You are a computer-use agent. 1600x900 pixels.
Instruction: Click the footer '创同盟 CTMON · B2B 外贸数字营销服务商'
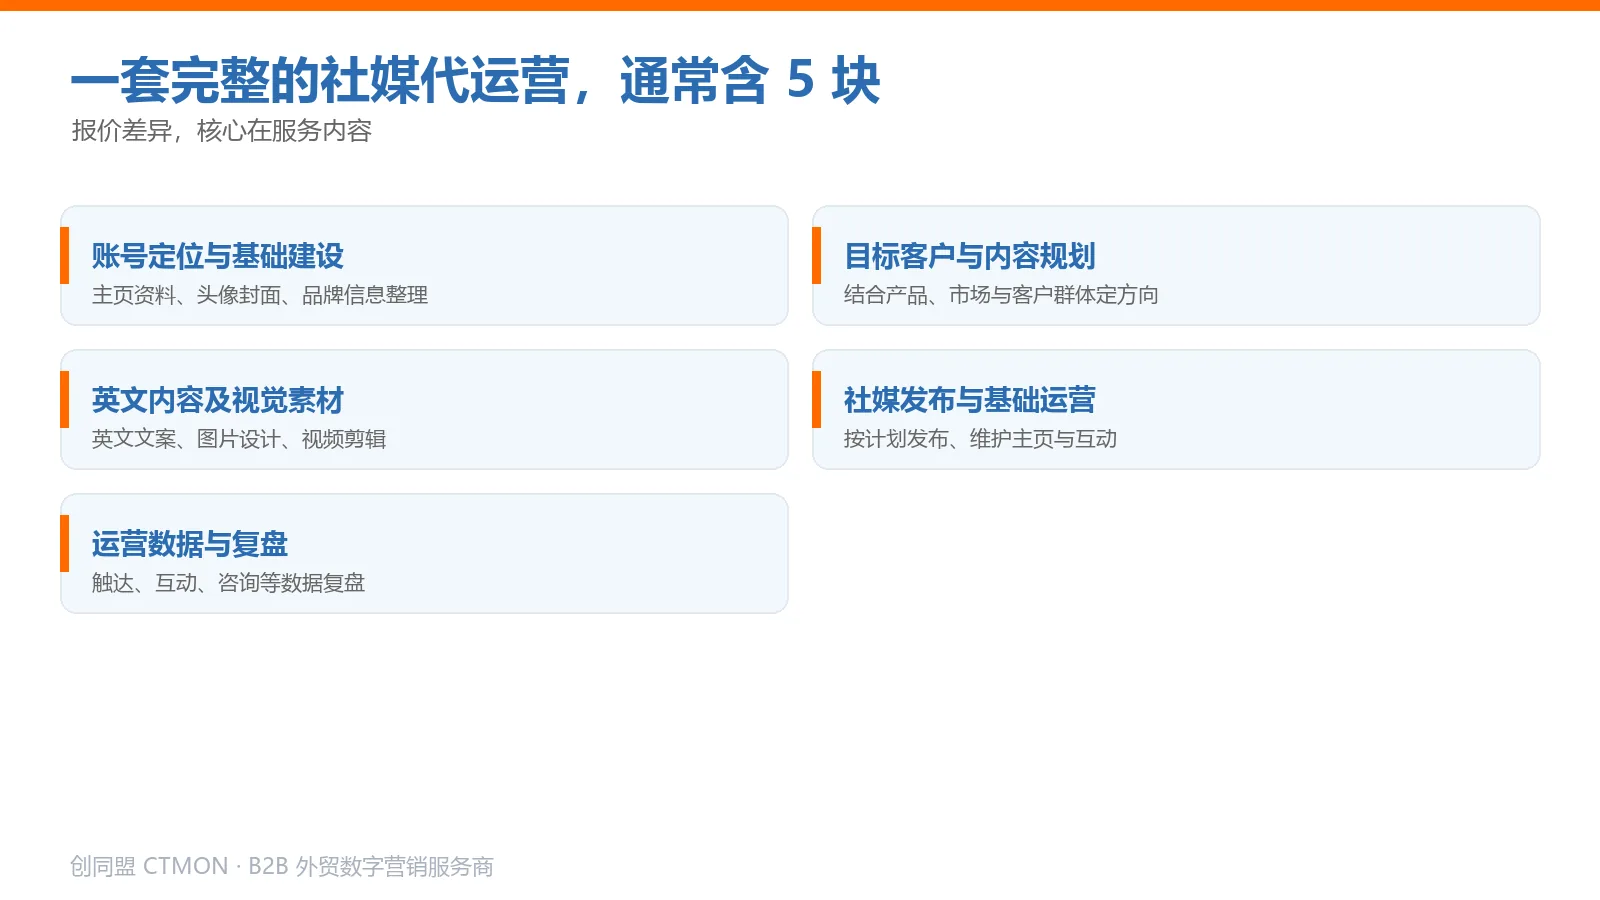point(282,866)
